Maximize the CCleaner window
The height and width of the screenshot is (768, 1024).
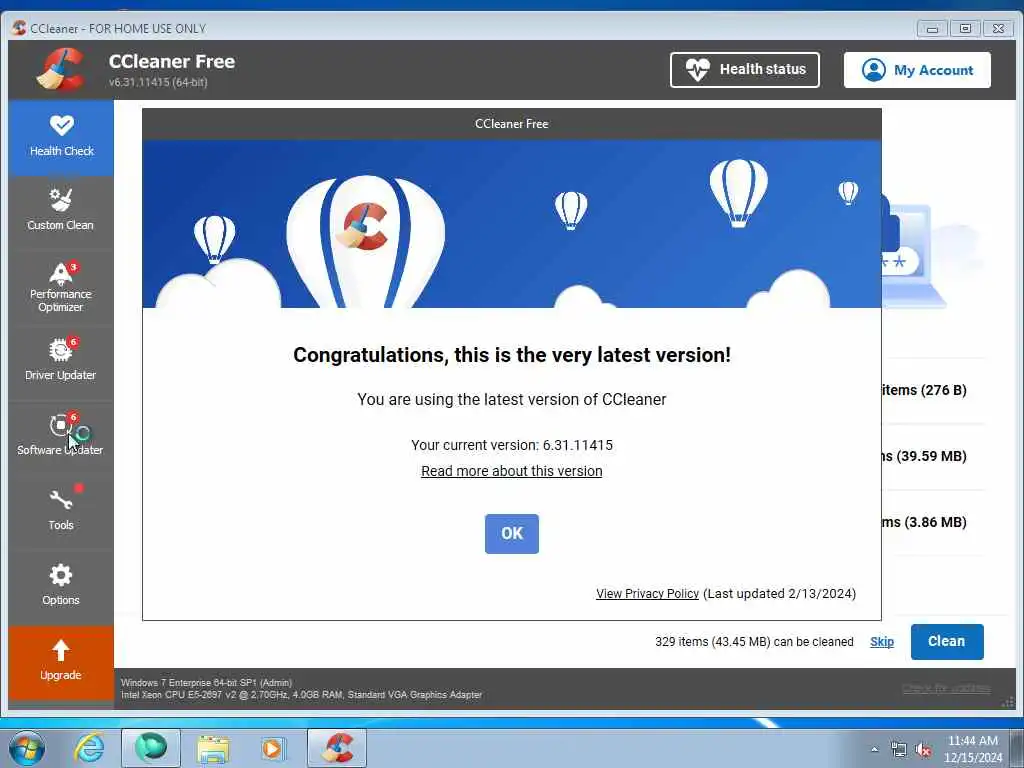(x=965, y=29)
